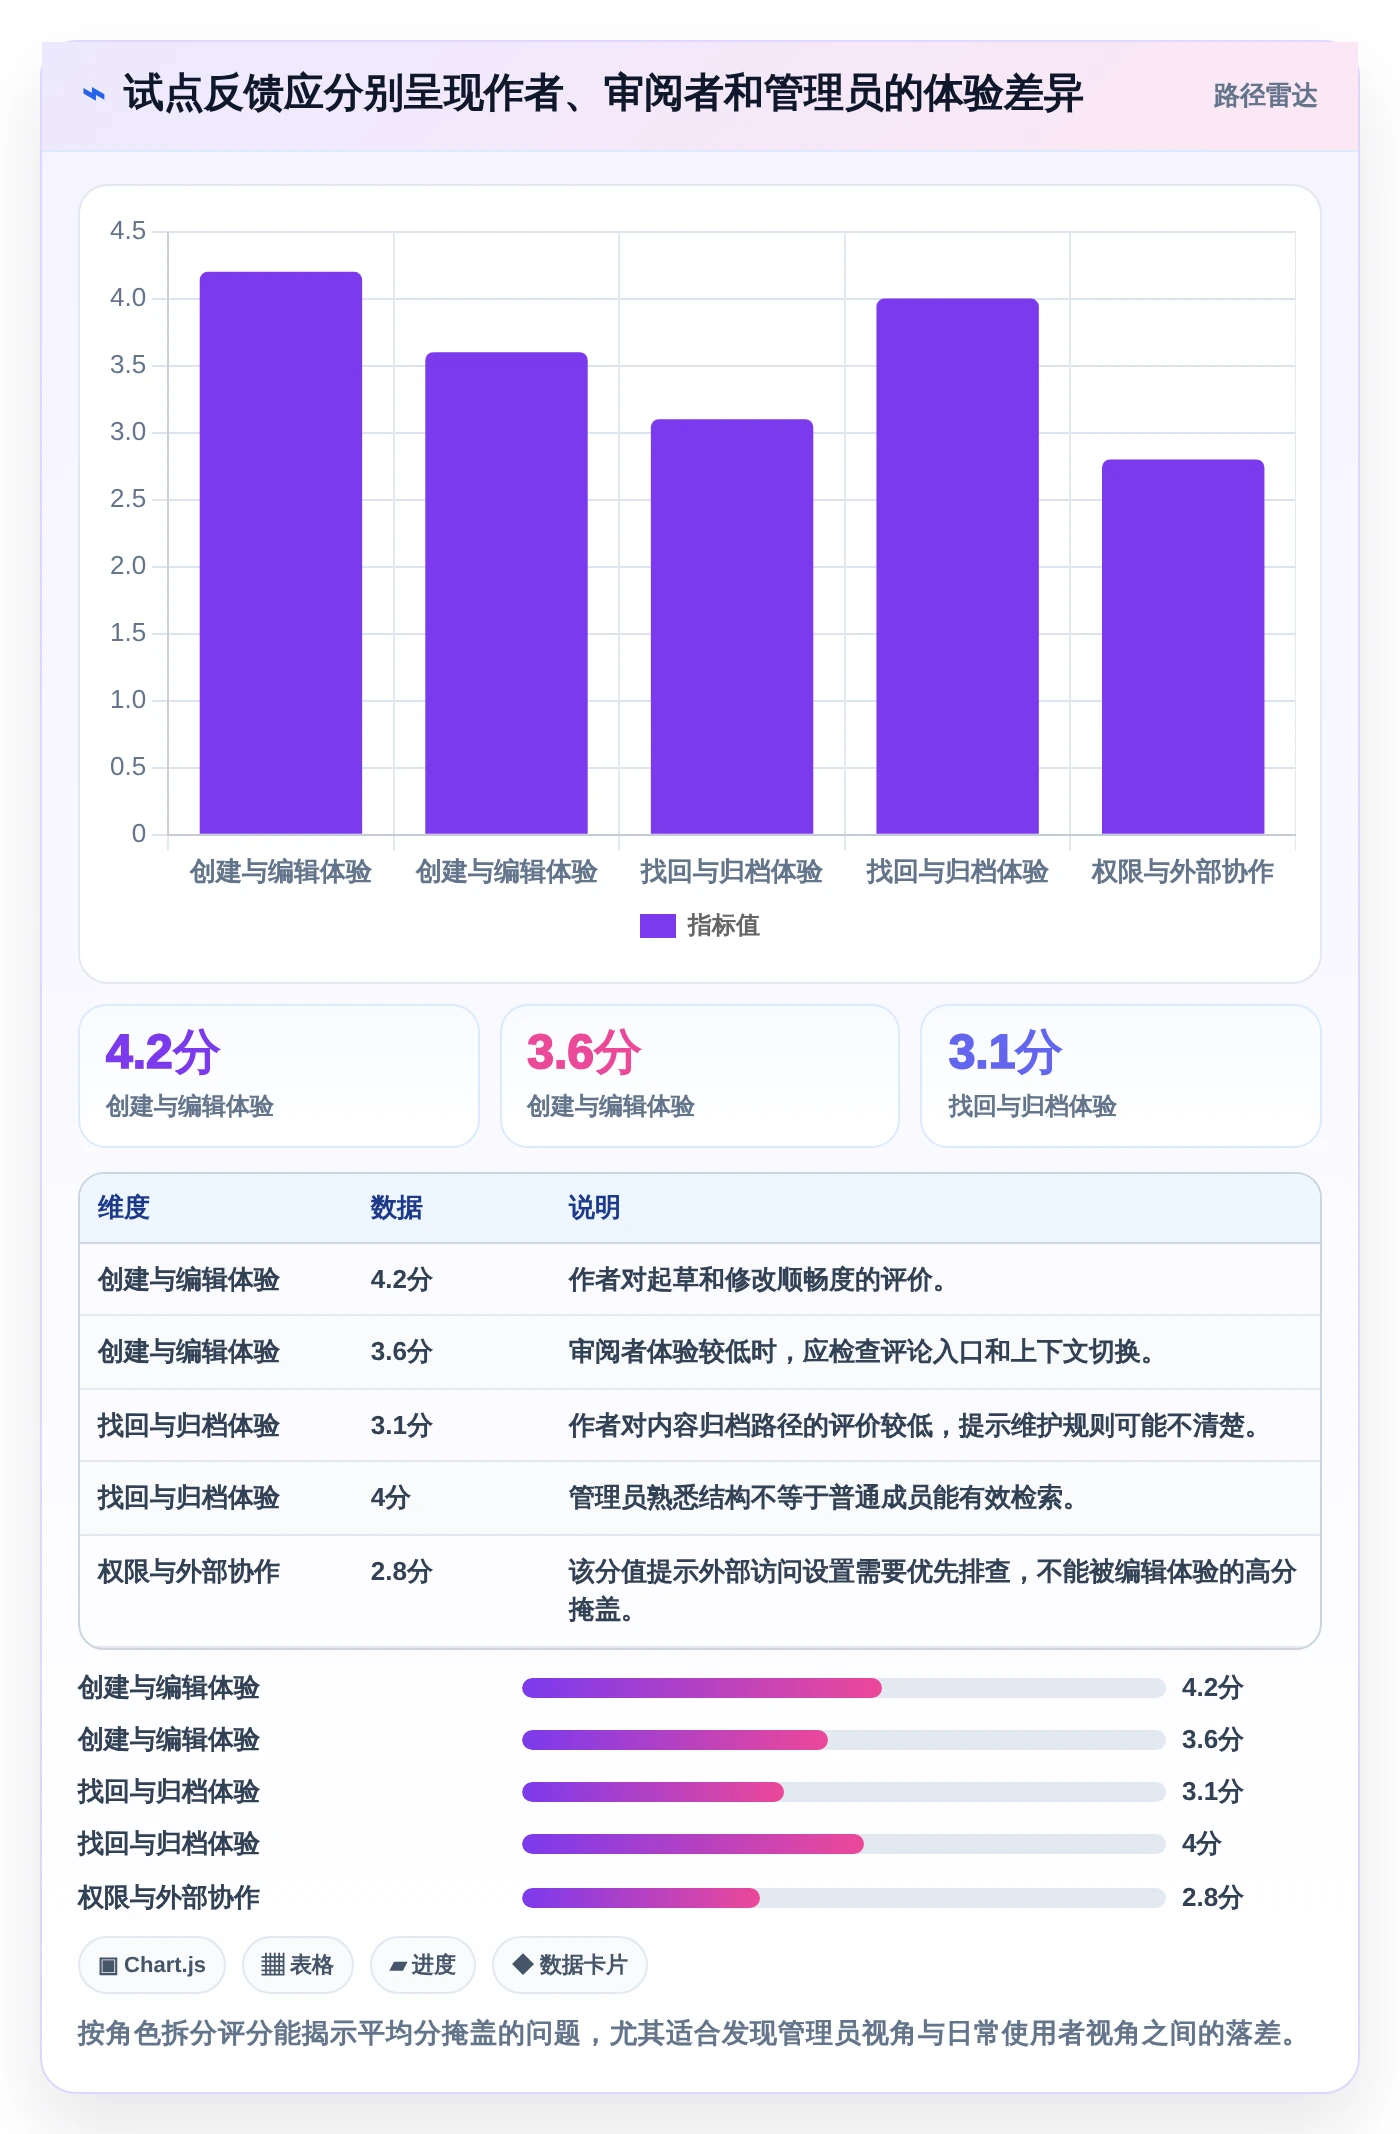Click the 4.5 y-axis tick label
Image resolution: width=1400 pixels, height=2134 pixels.
click(128, 231)
